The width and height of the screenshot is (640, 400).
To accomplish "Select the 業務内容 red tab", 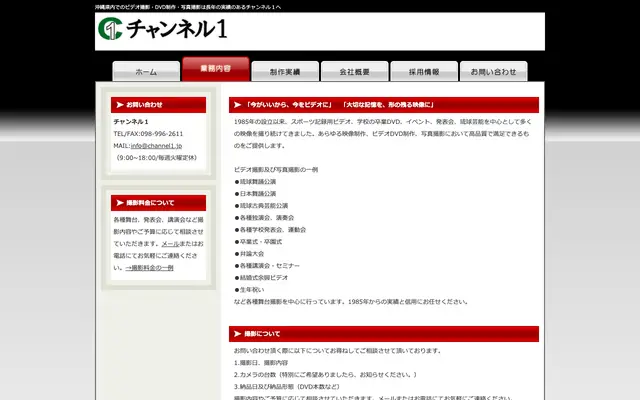I will click(216, 69).
